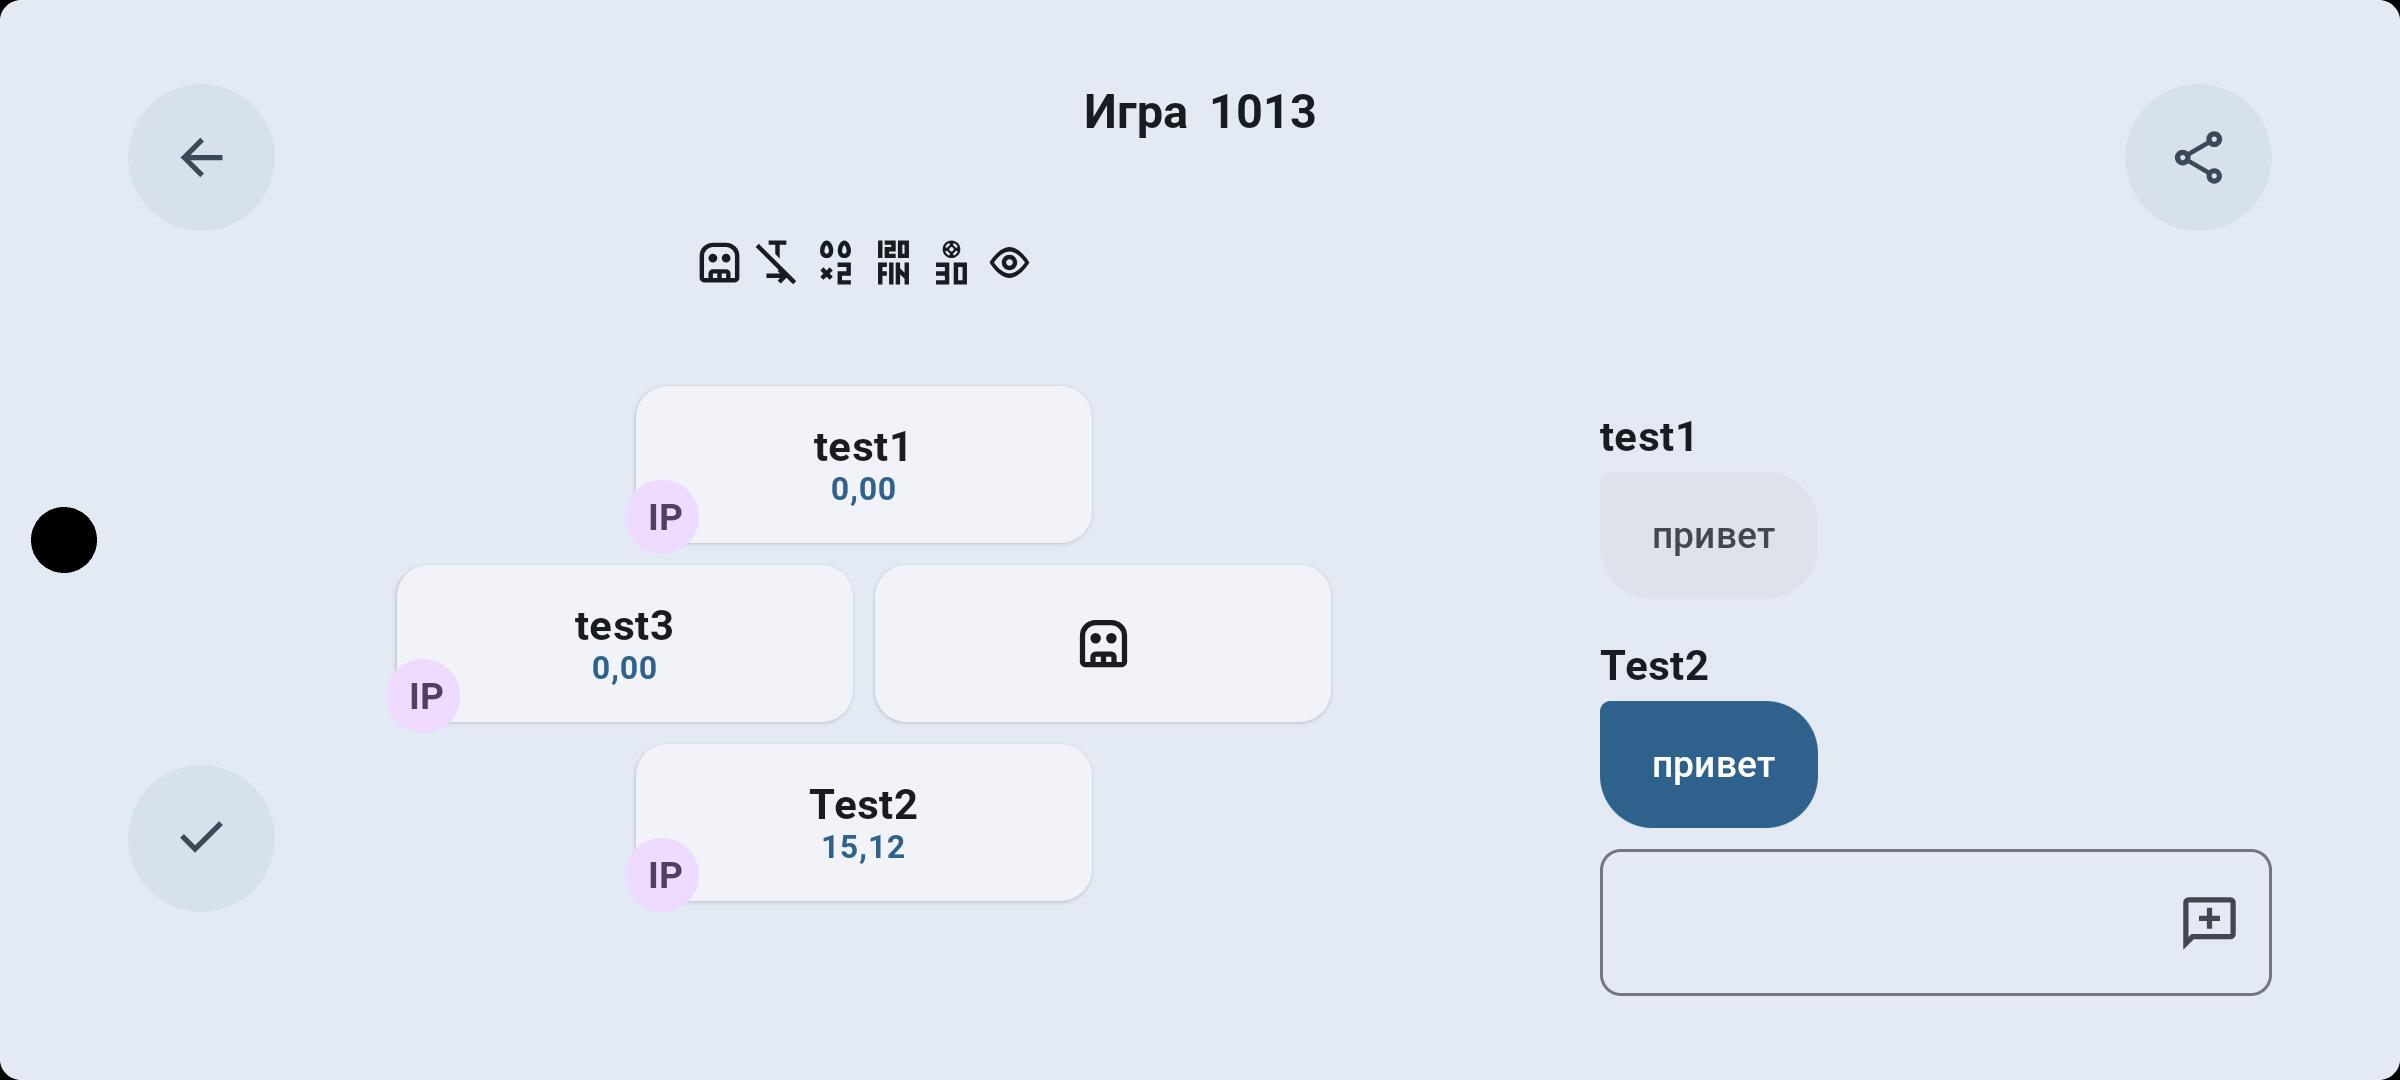Click IP avatar on test1 card
Image resolution: width=2400 pixels, height=1080 pixels.
(x=662, y=517)
